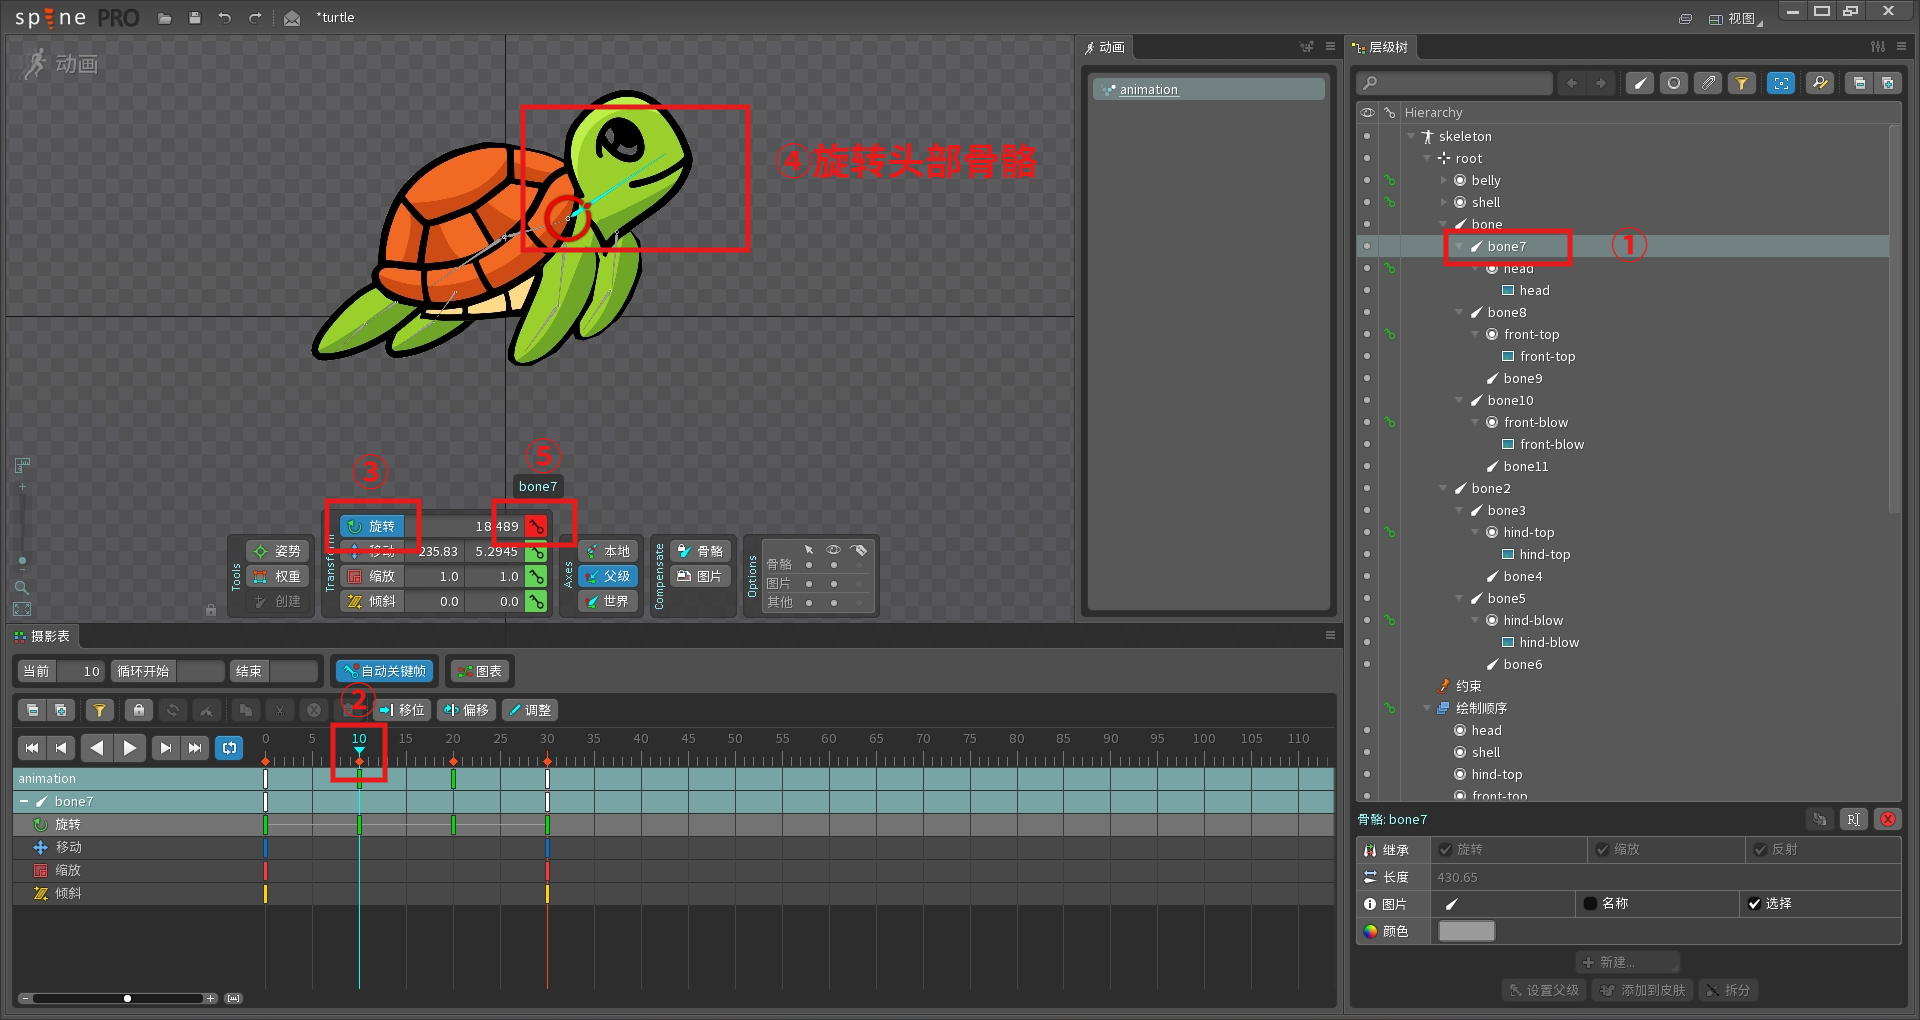The height and width of the screenshot is (1020, 1920).
Task: Open animations panel hamburger menu
Action: tap(1330, 47)
